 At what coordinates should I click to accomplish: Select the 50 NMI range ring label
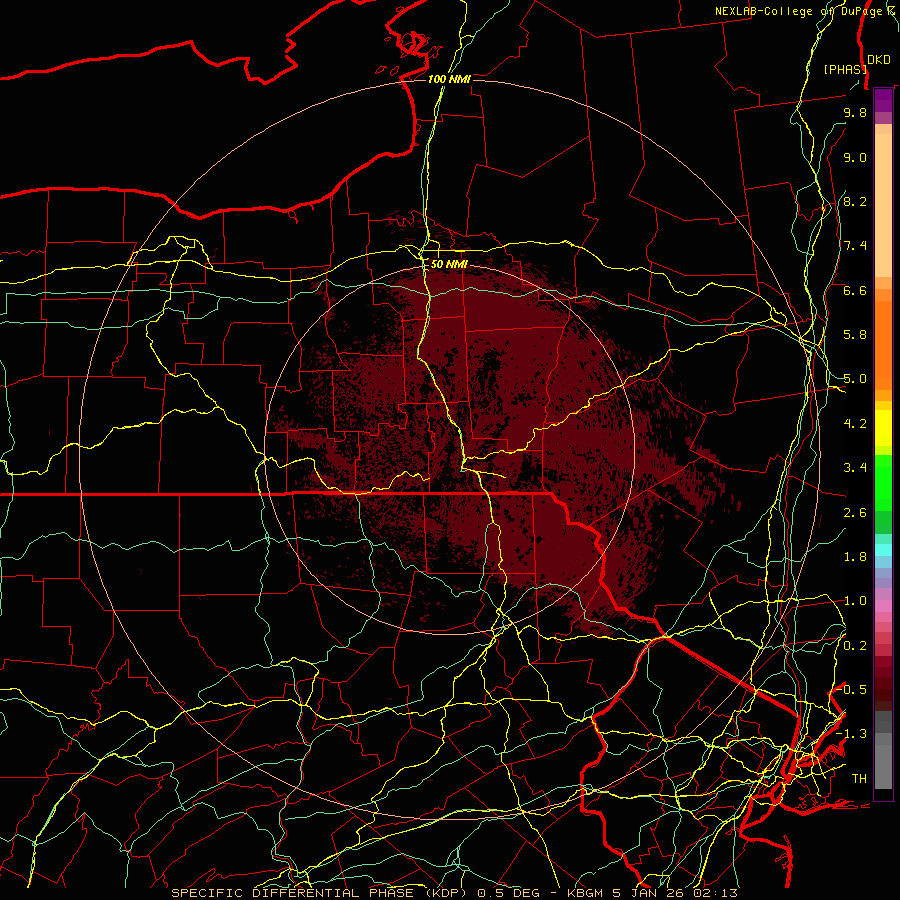[449, 264]
